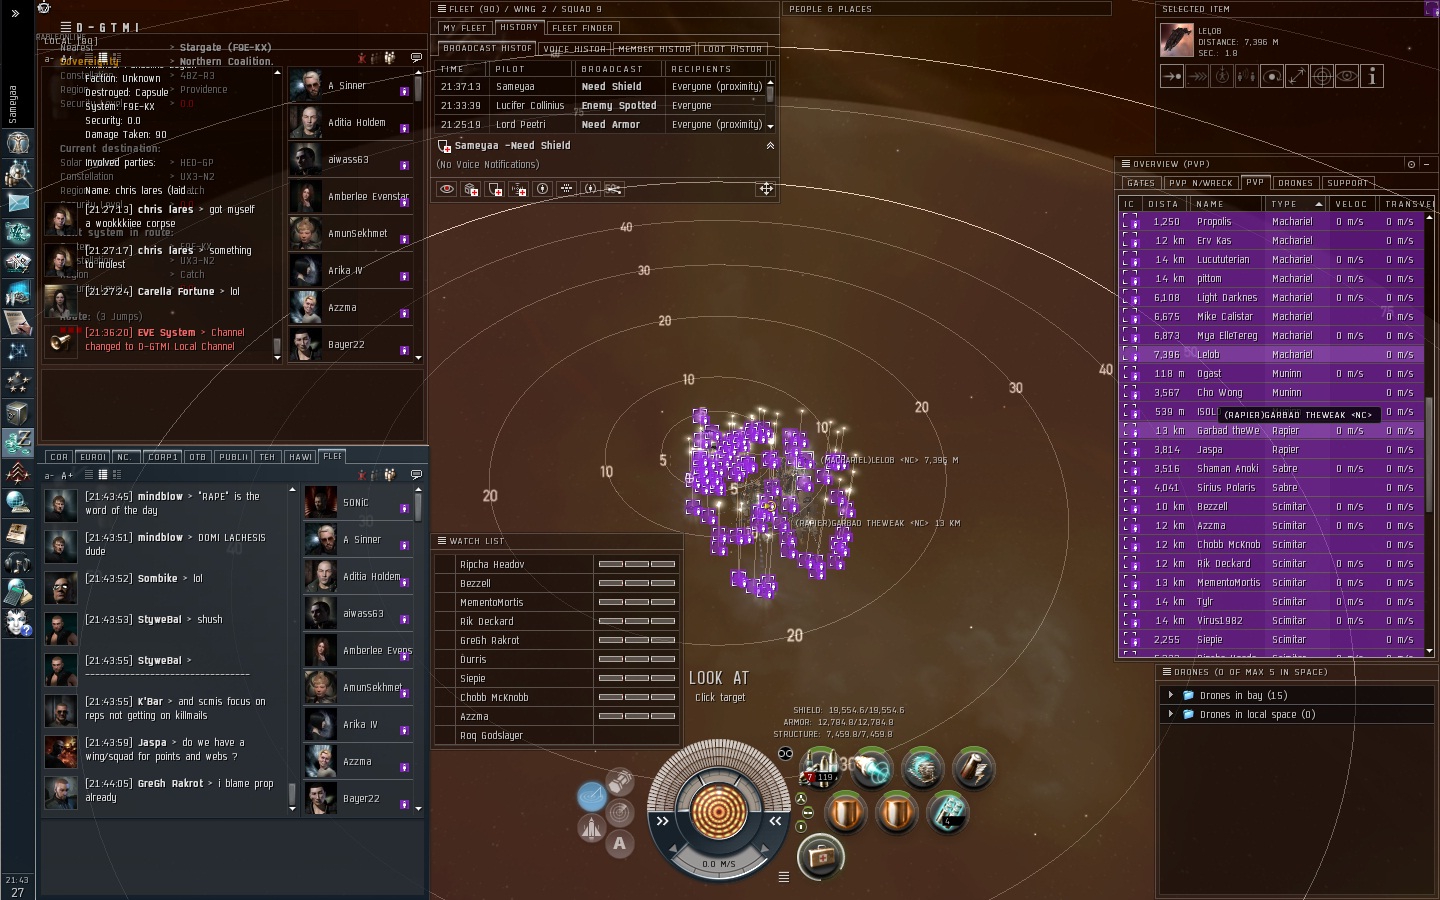Activate the second shield hardener module

coord(896,812)
